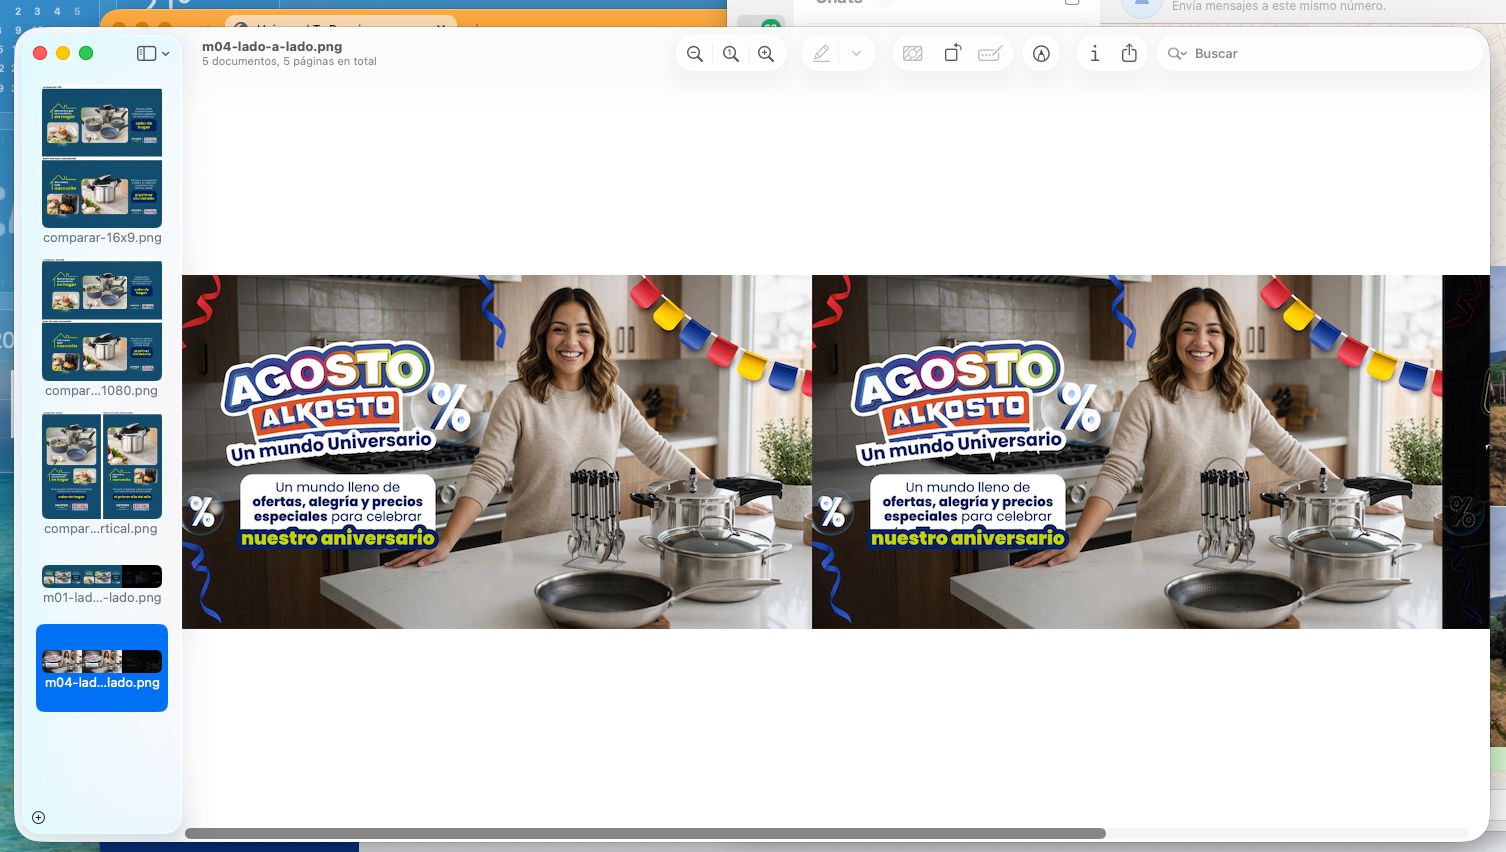1506x852 pixels.
Task: Close the Preview window with the red button
Action: pyautogui.click(x=40, y=53)
